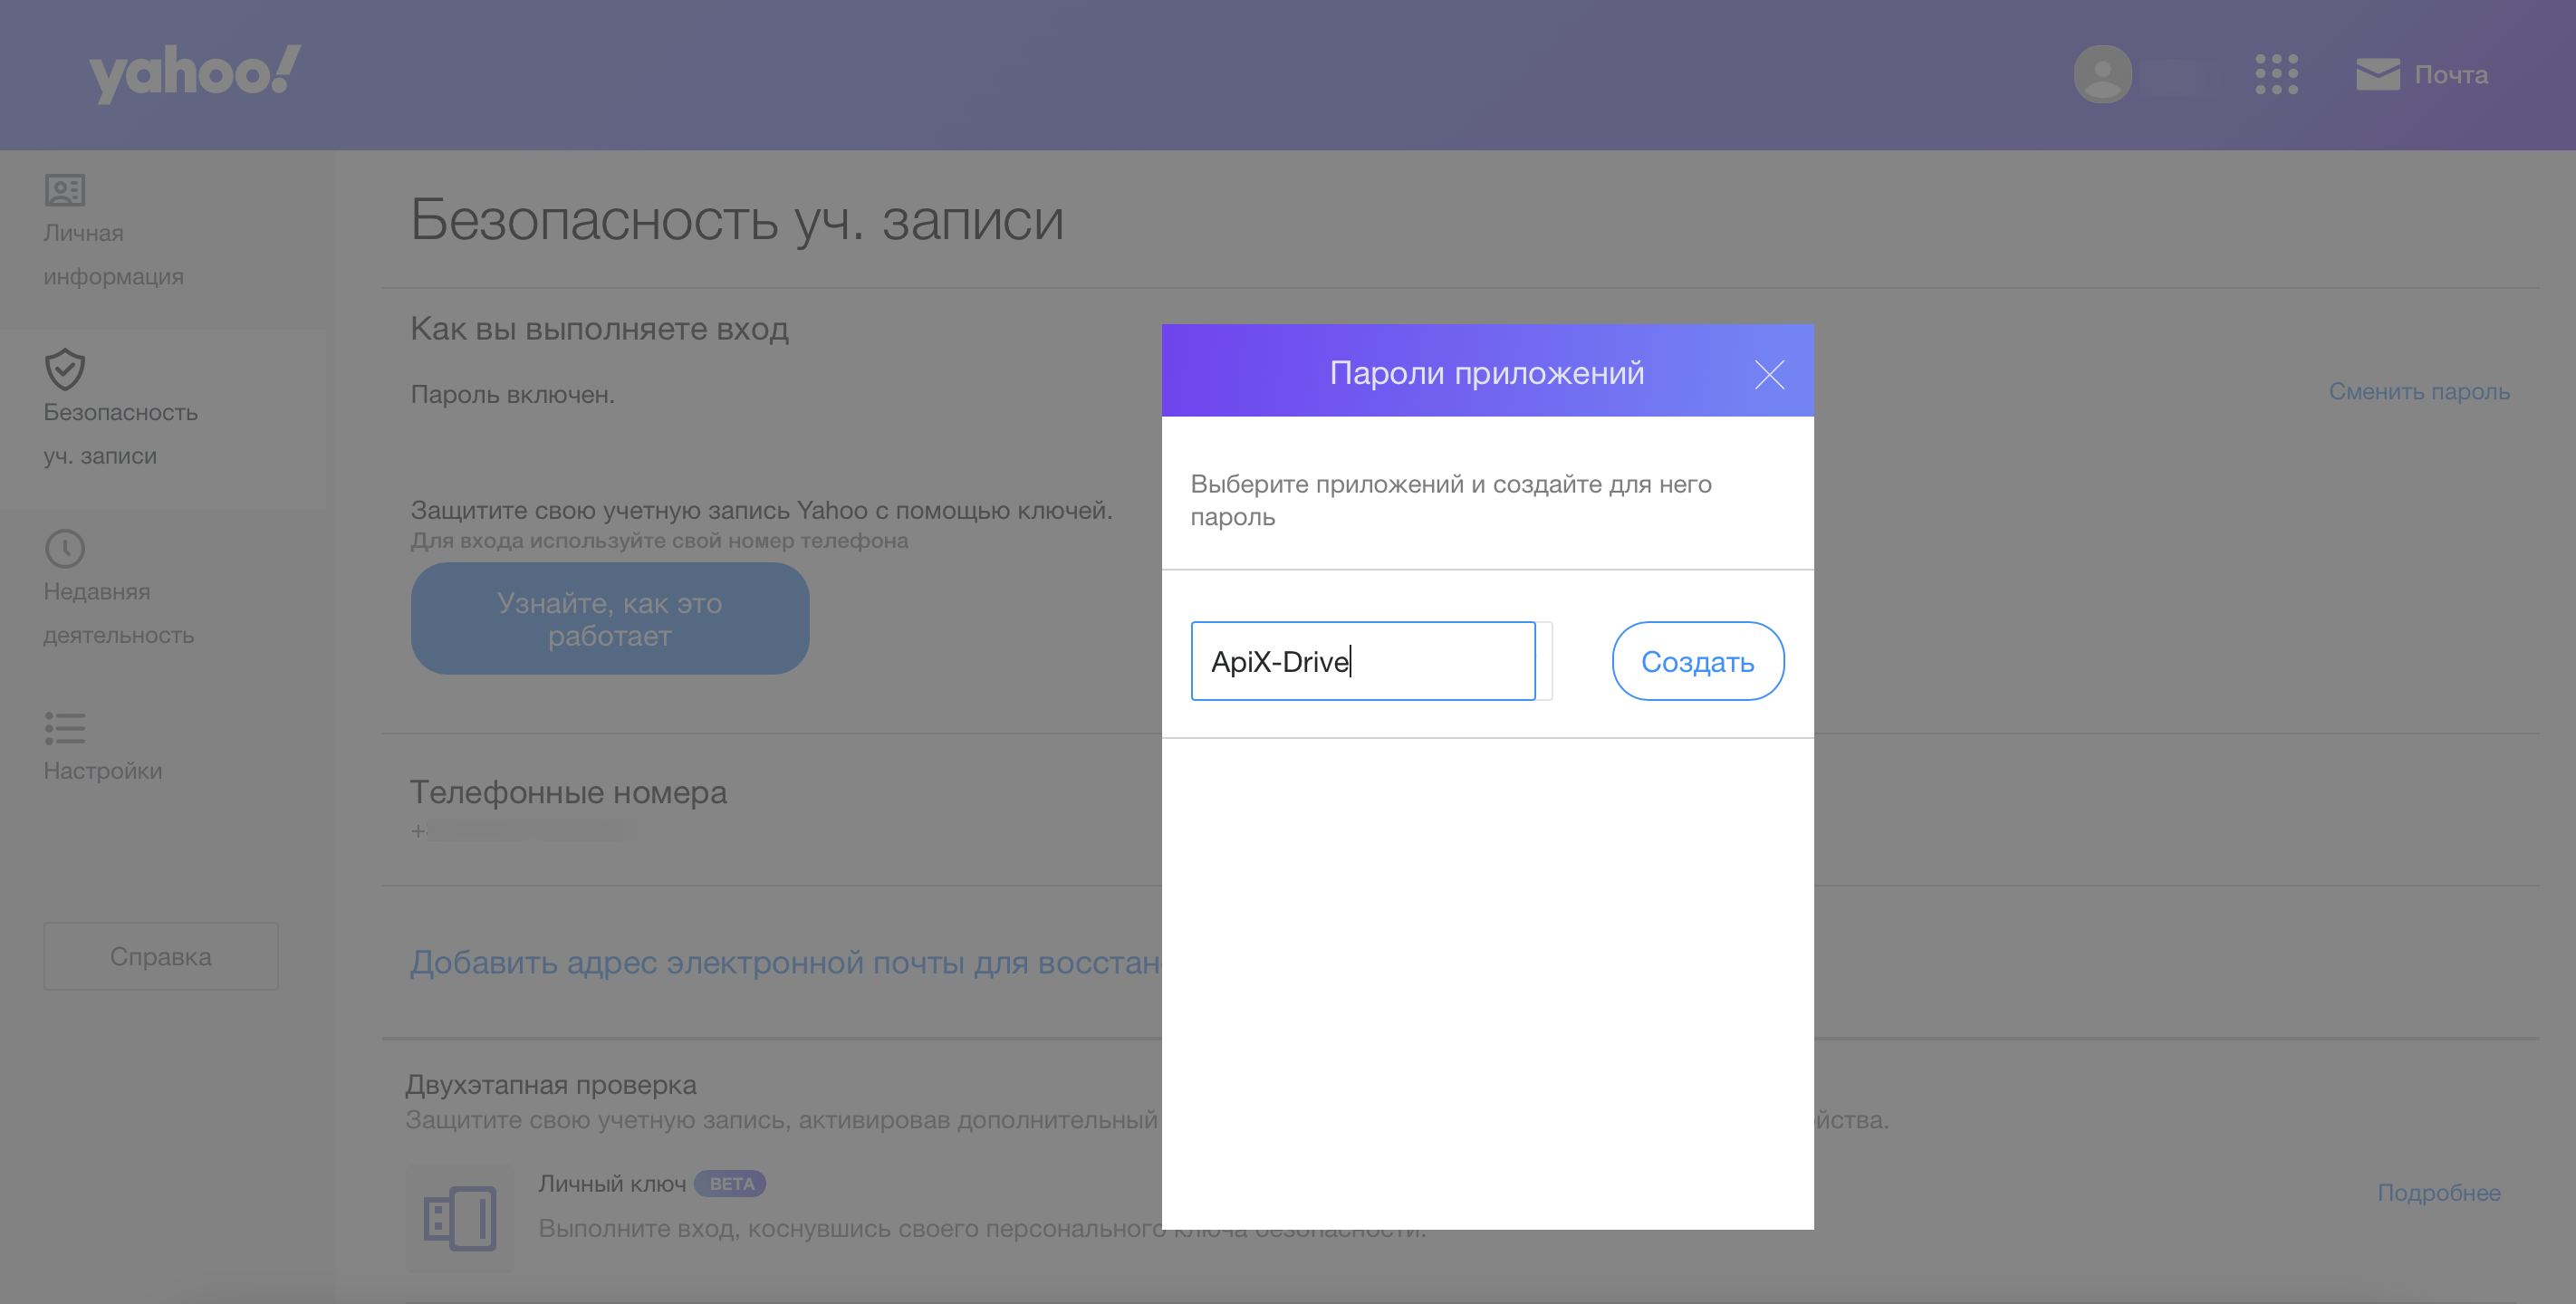Click 'Пароль включен.' text
2576x1304 pixels.
pyautogui.click(x=512, y=394)
